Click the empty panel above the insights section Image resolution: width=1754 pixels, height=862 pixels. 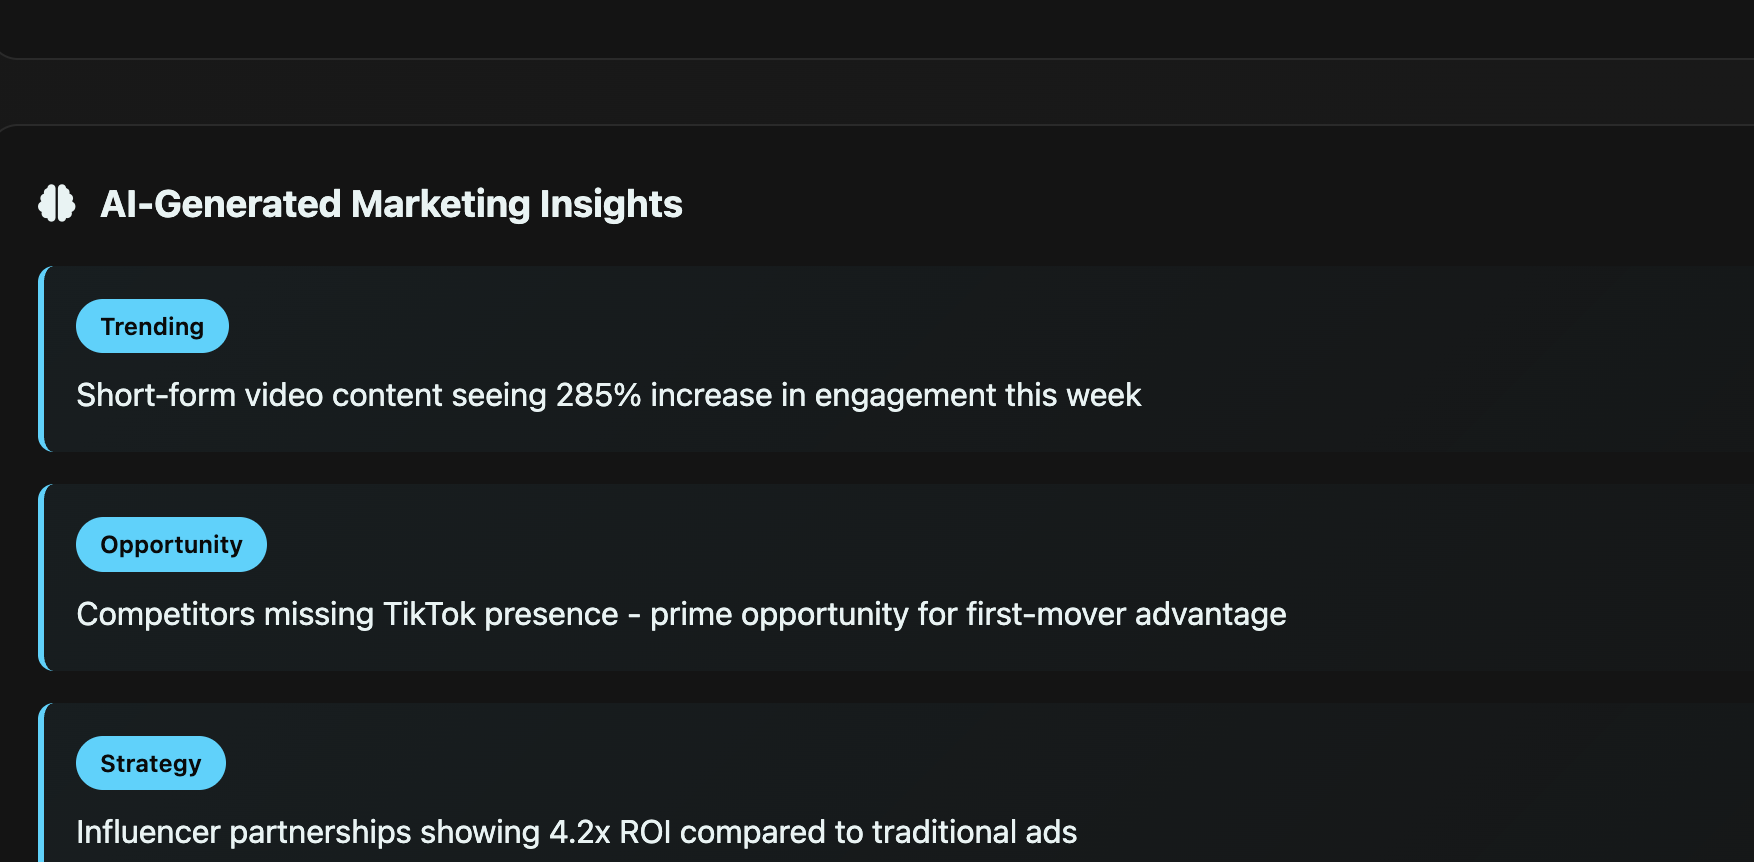pyautogui.click(x=877, y=25)
